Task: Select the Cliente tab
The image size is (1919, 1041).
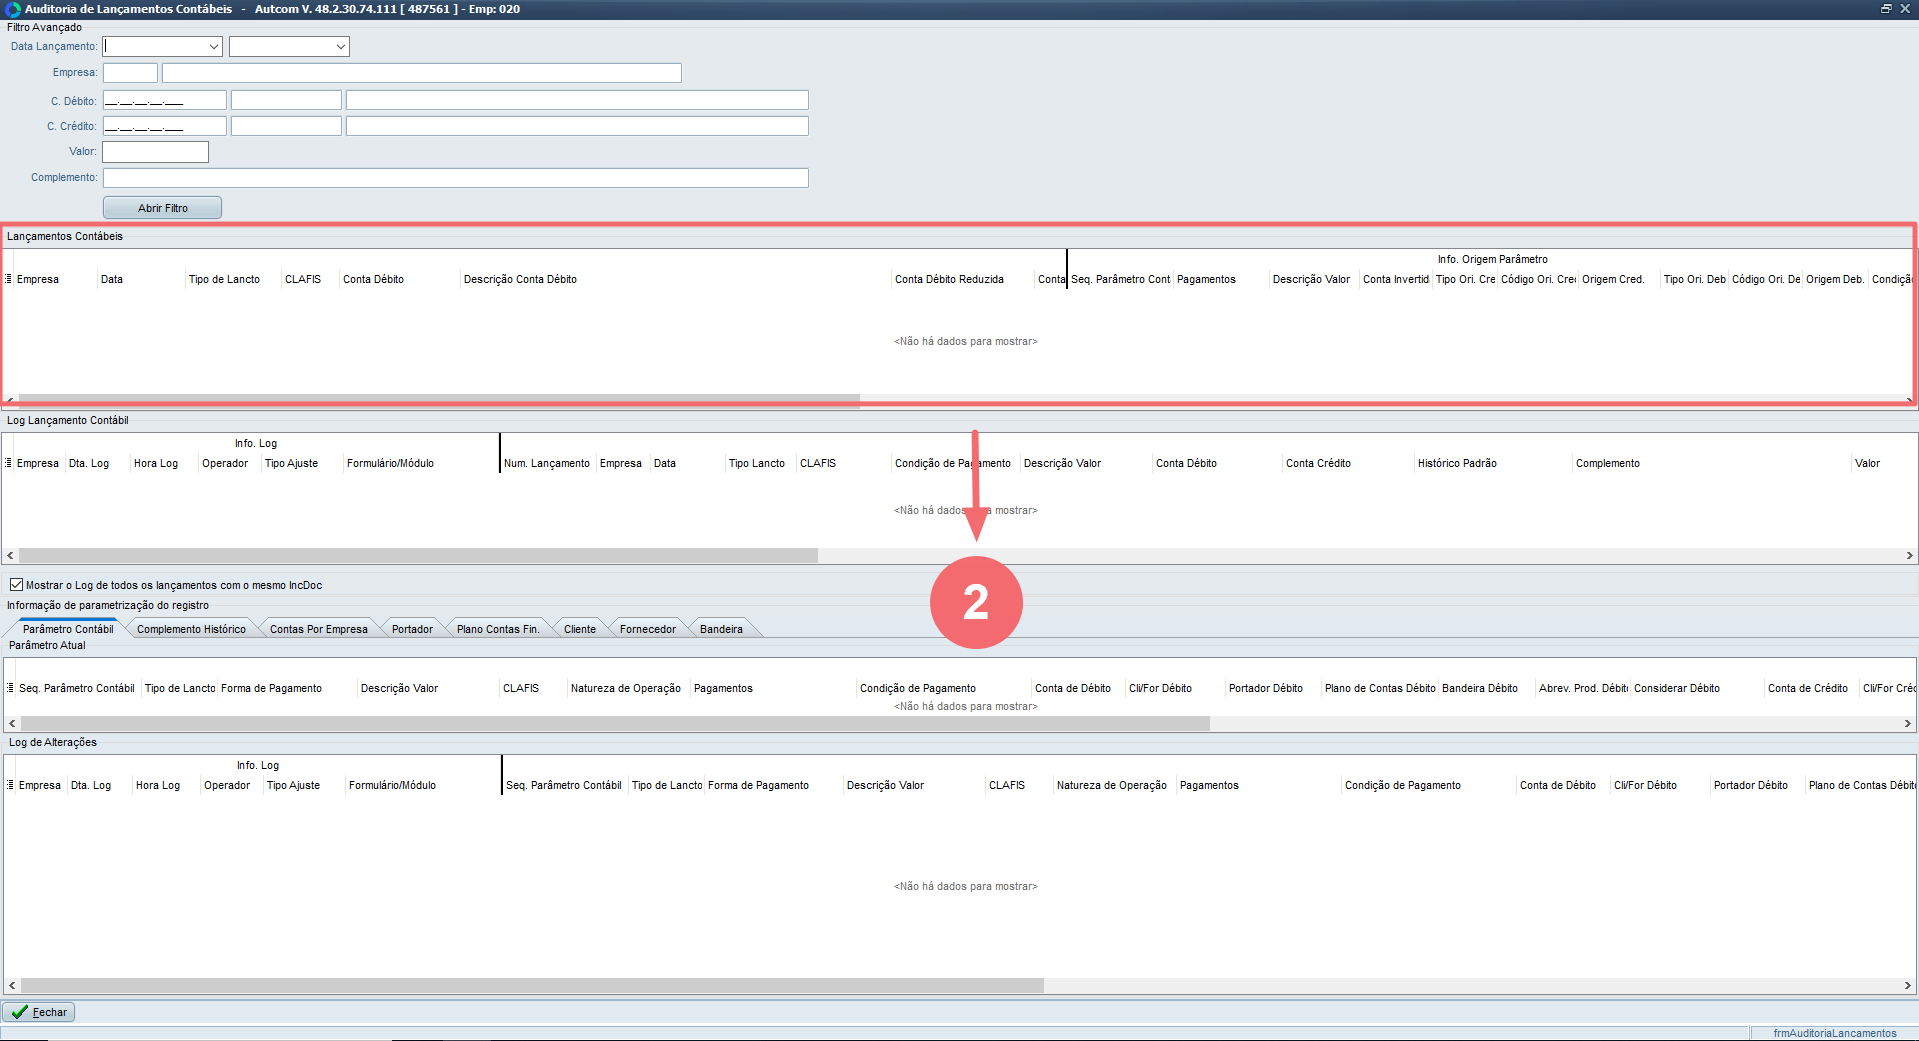Action: pos(580,629)
